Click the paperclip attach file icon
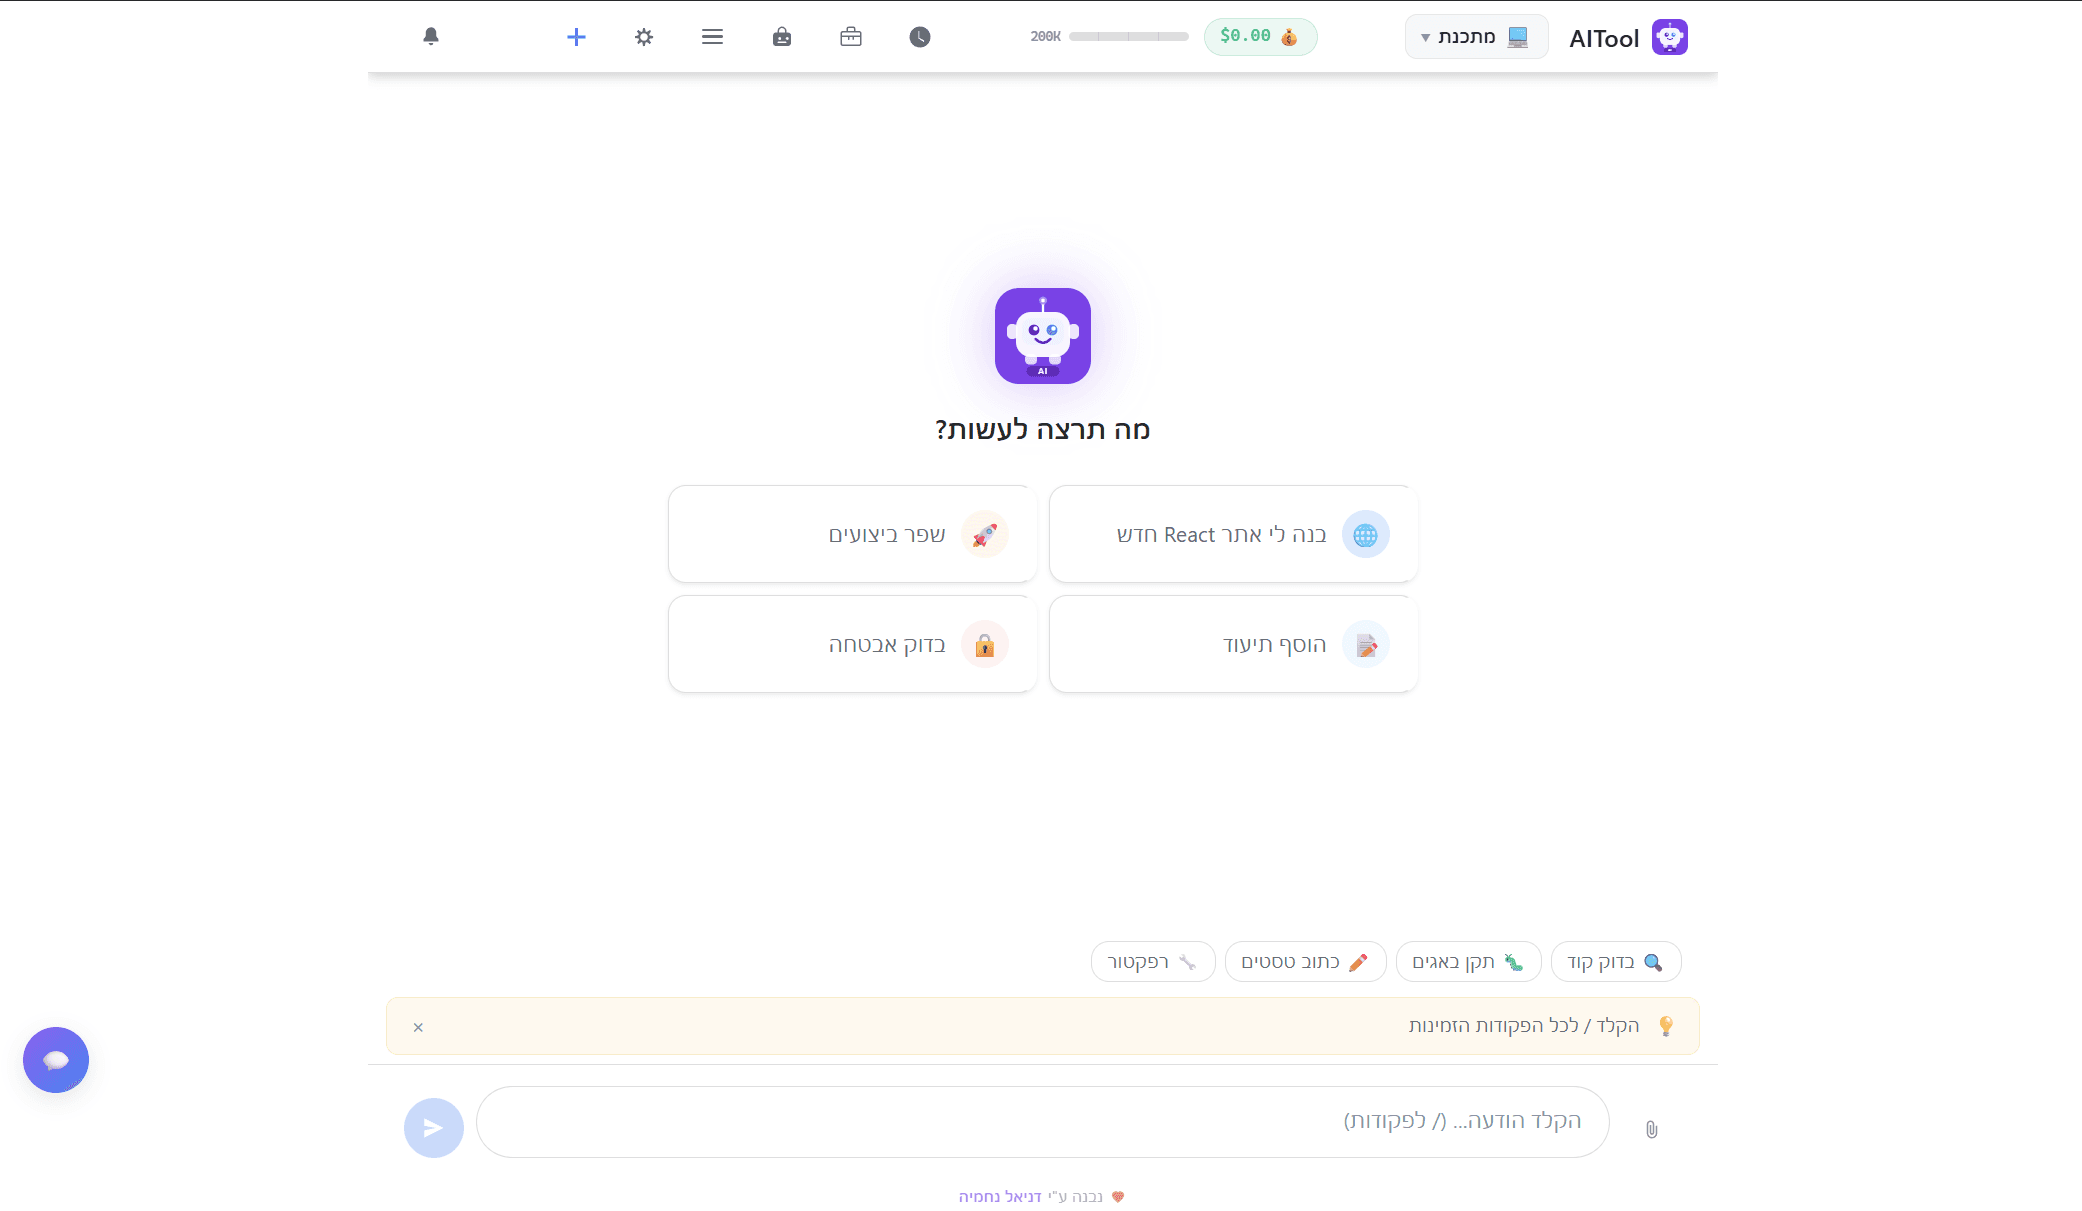Viewport: 2082px width, 1211px height. coord(1651,1129)
